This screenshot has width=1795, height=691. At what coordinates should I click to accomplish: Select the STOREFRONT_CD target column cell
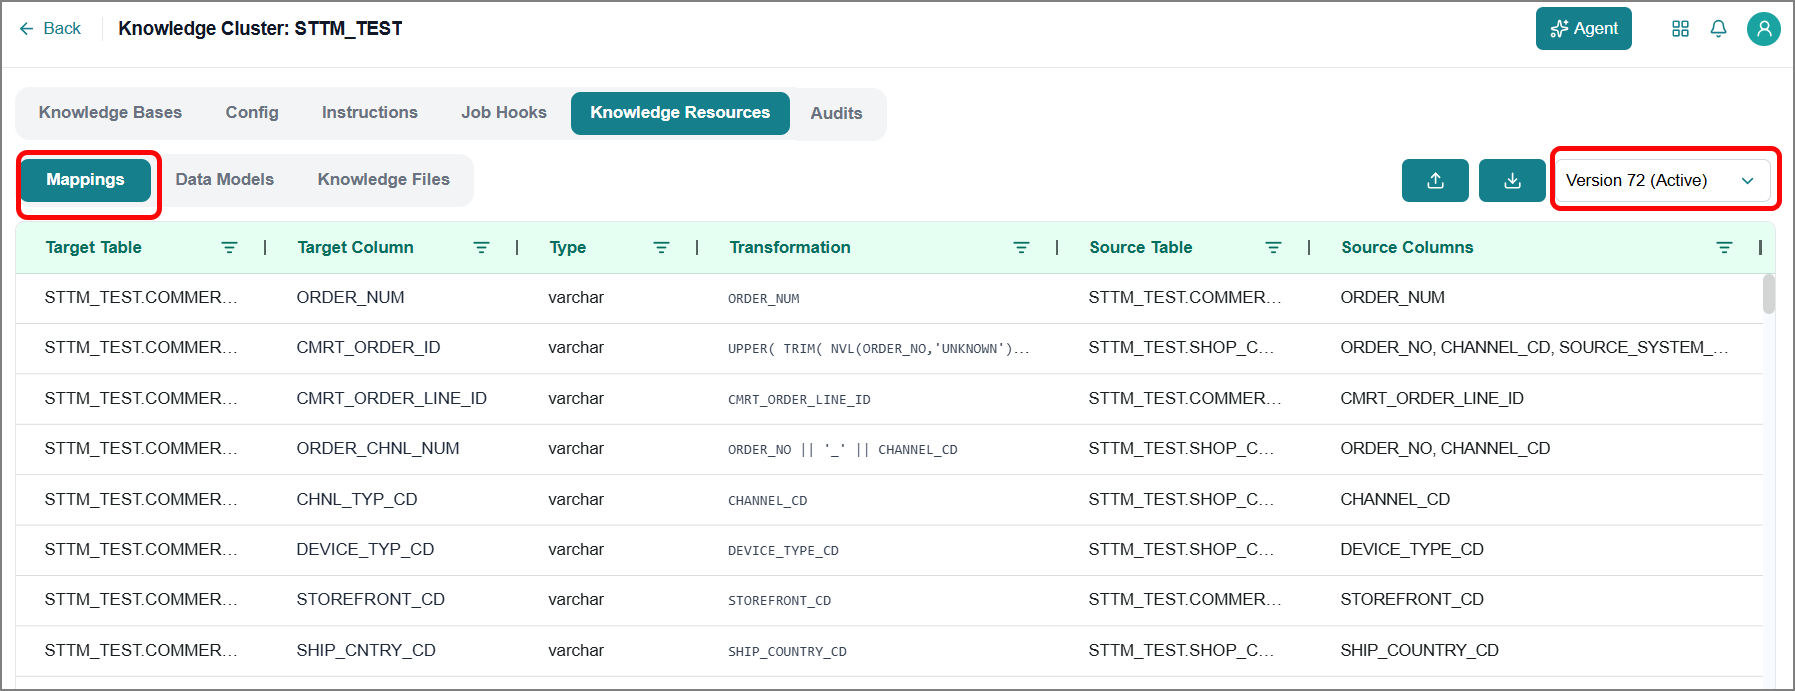point(371,600)
